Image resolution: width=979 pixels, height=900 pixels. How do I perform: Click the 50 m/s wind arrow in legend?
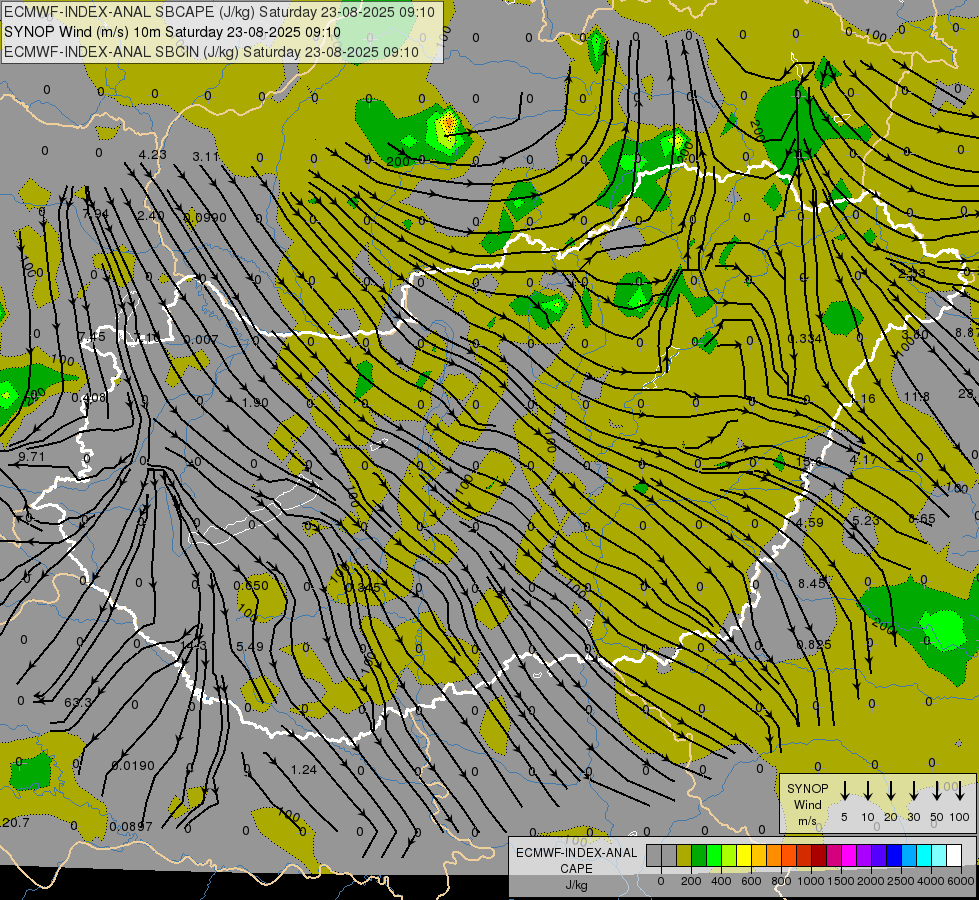point(937,790)
